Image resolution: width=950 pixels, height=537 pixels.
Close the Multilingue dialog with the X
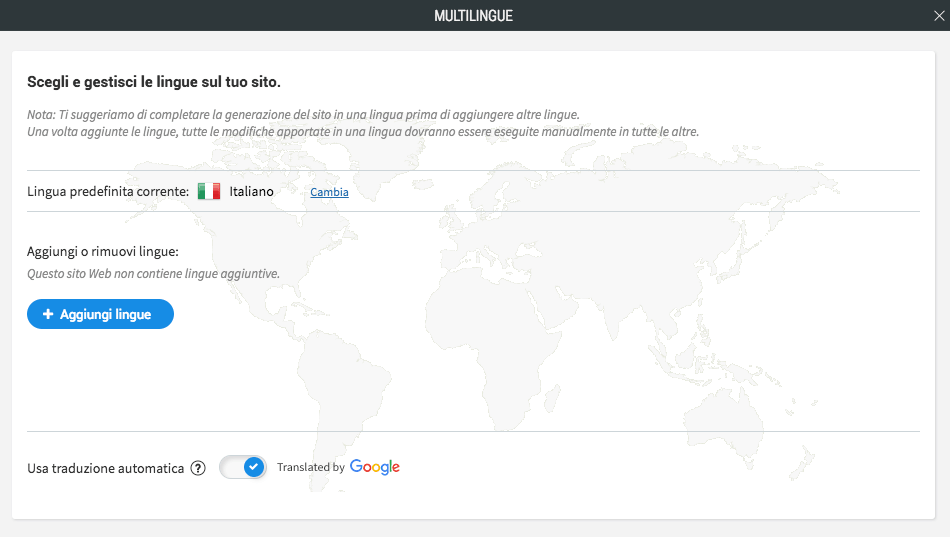(x=939, y=16)
